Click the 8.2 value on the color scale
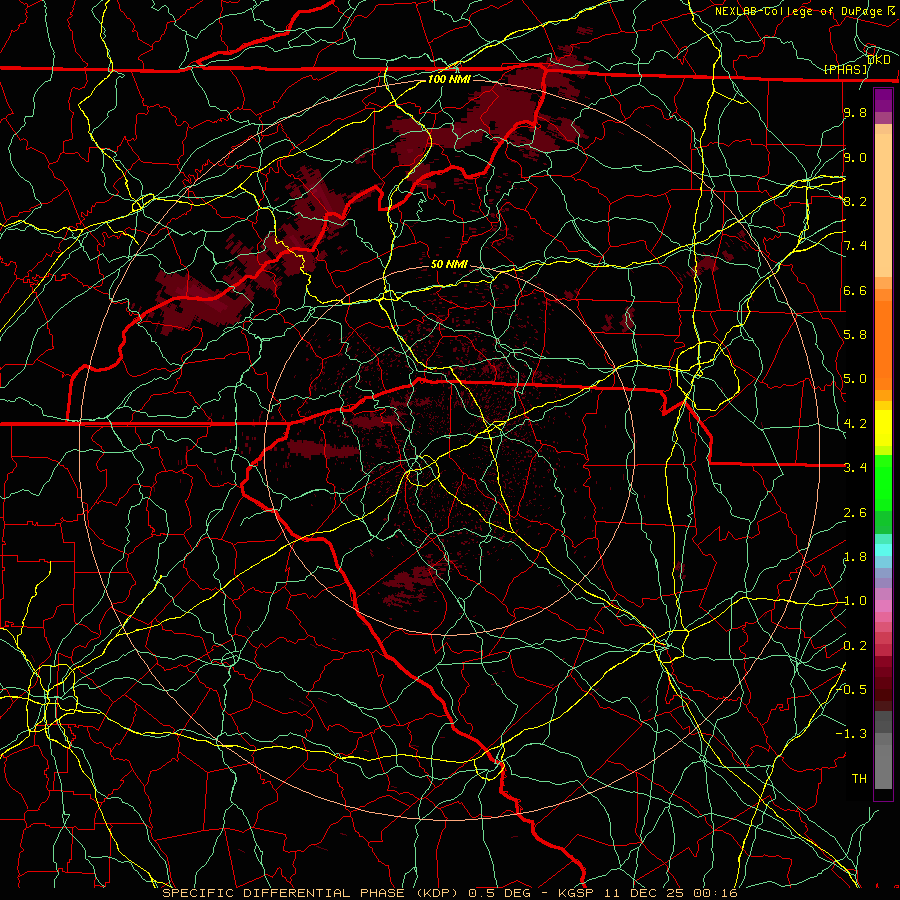The width and height of the screenshot is (900, 900). pyautogui.click(x=855, y=201)
